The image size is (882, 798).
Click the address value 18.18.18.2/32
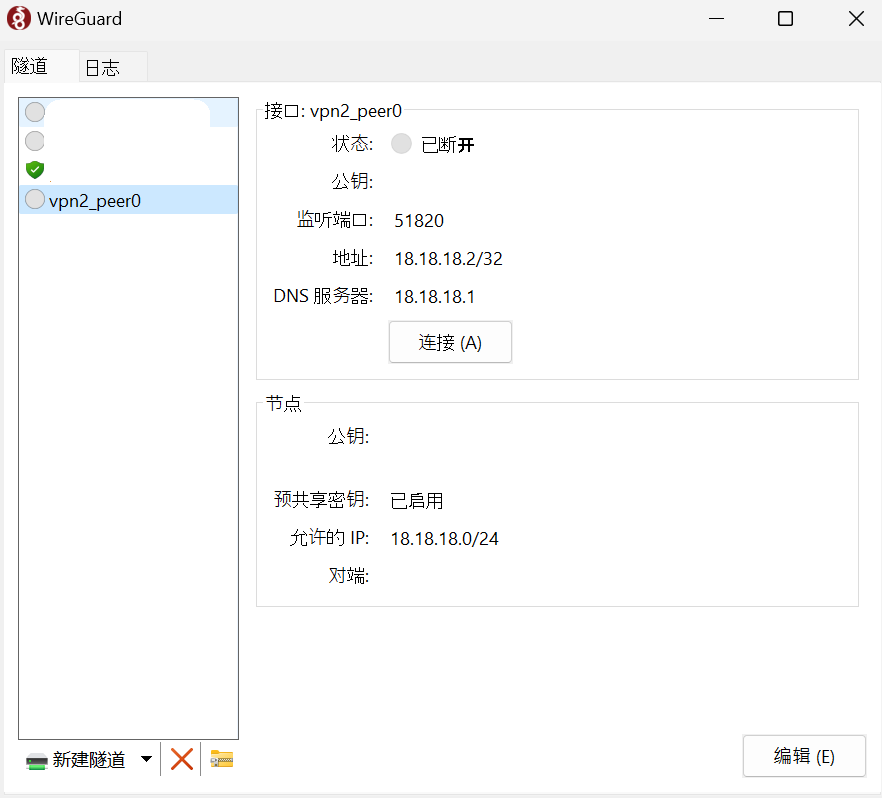click(448, 259)
